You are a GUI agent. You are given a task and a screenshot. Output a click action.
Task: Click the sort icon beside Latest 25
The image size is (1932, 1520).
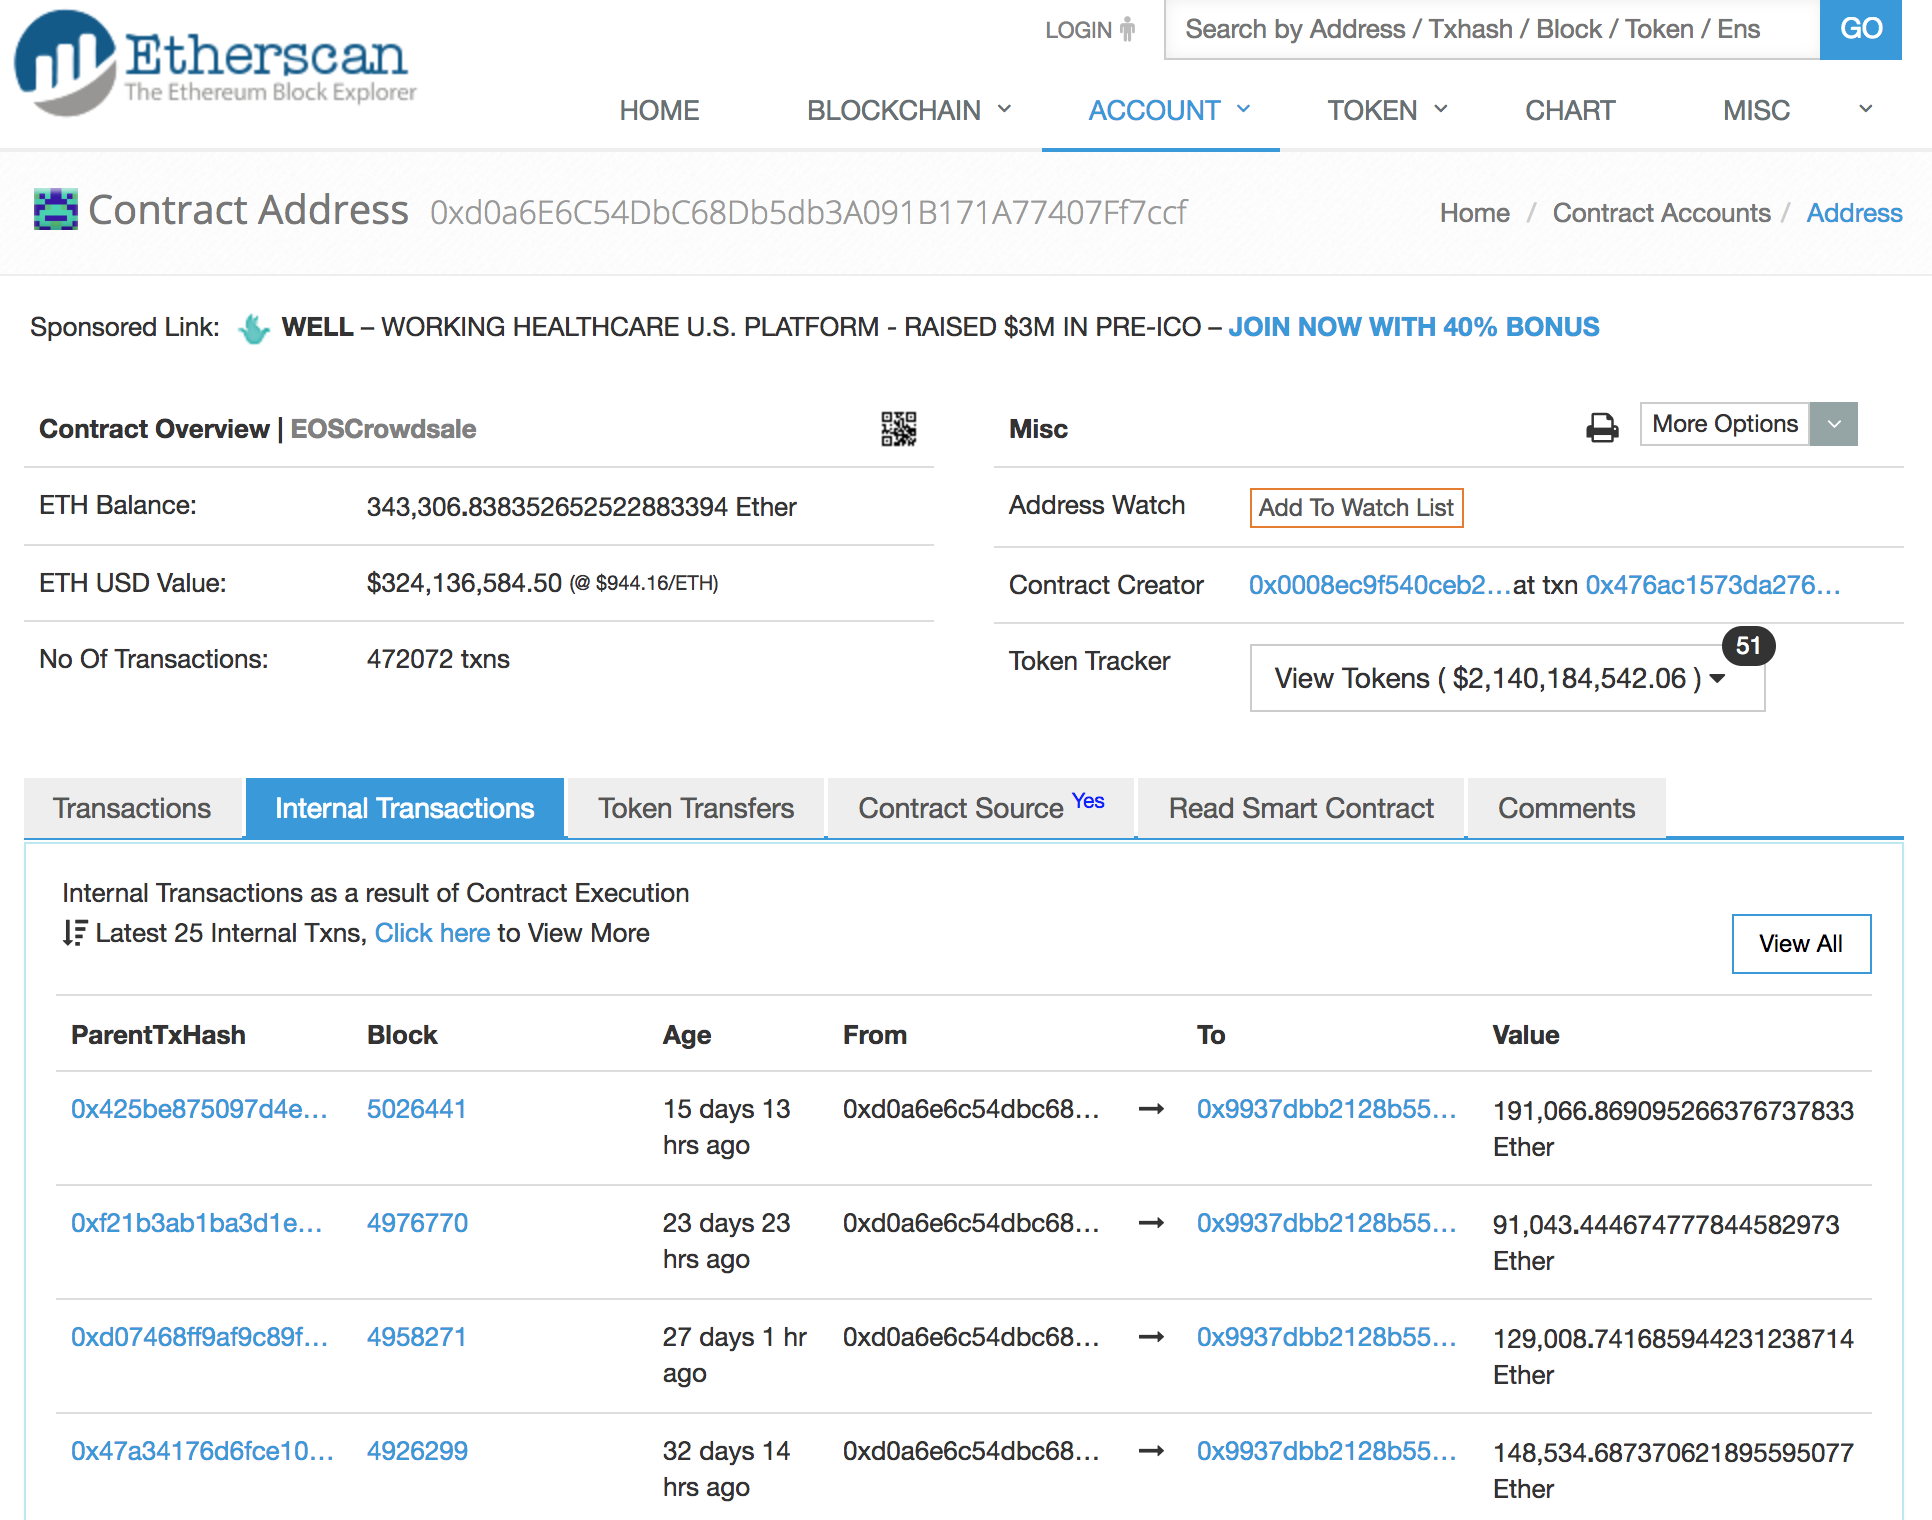(75, 932)
